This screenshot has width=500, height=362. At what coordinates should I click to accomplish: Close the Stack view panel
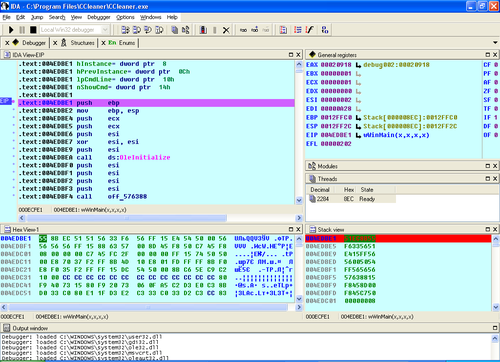coord(495,229)
